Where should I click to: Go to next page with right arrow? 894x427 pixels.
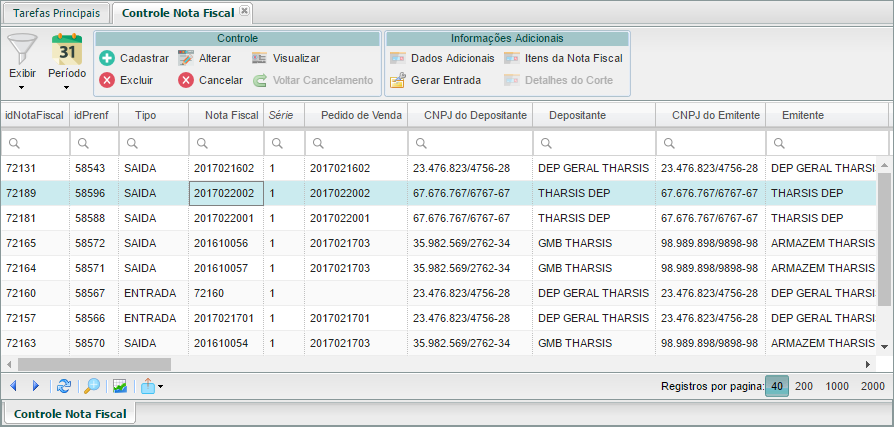pyautogui.click(x=36, y=386)
